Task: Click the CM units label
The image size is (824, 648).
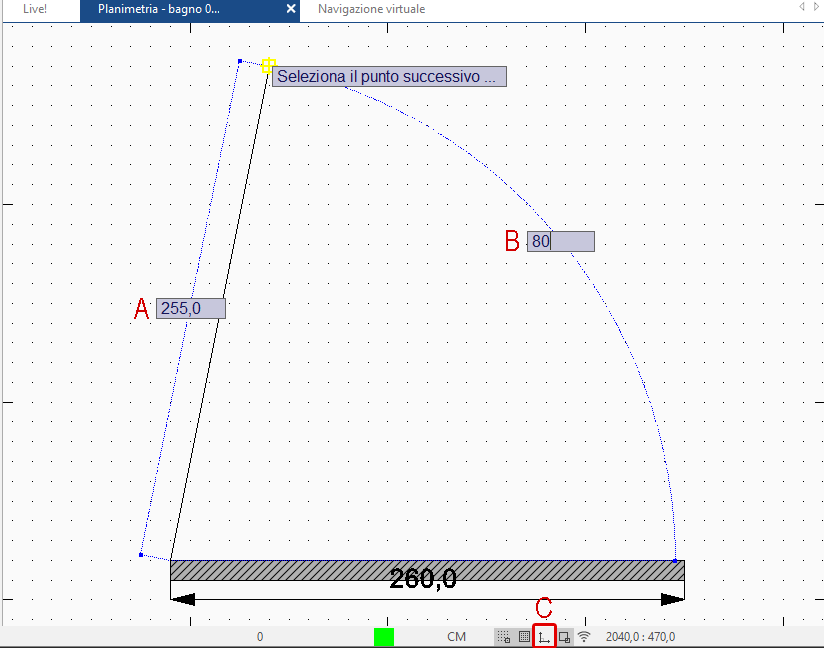Action: point(456,637)
